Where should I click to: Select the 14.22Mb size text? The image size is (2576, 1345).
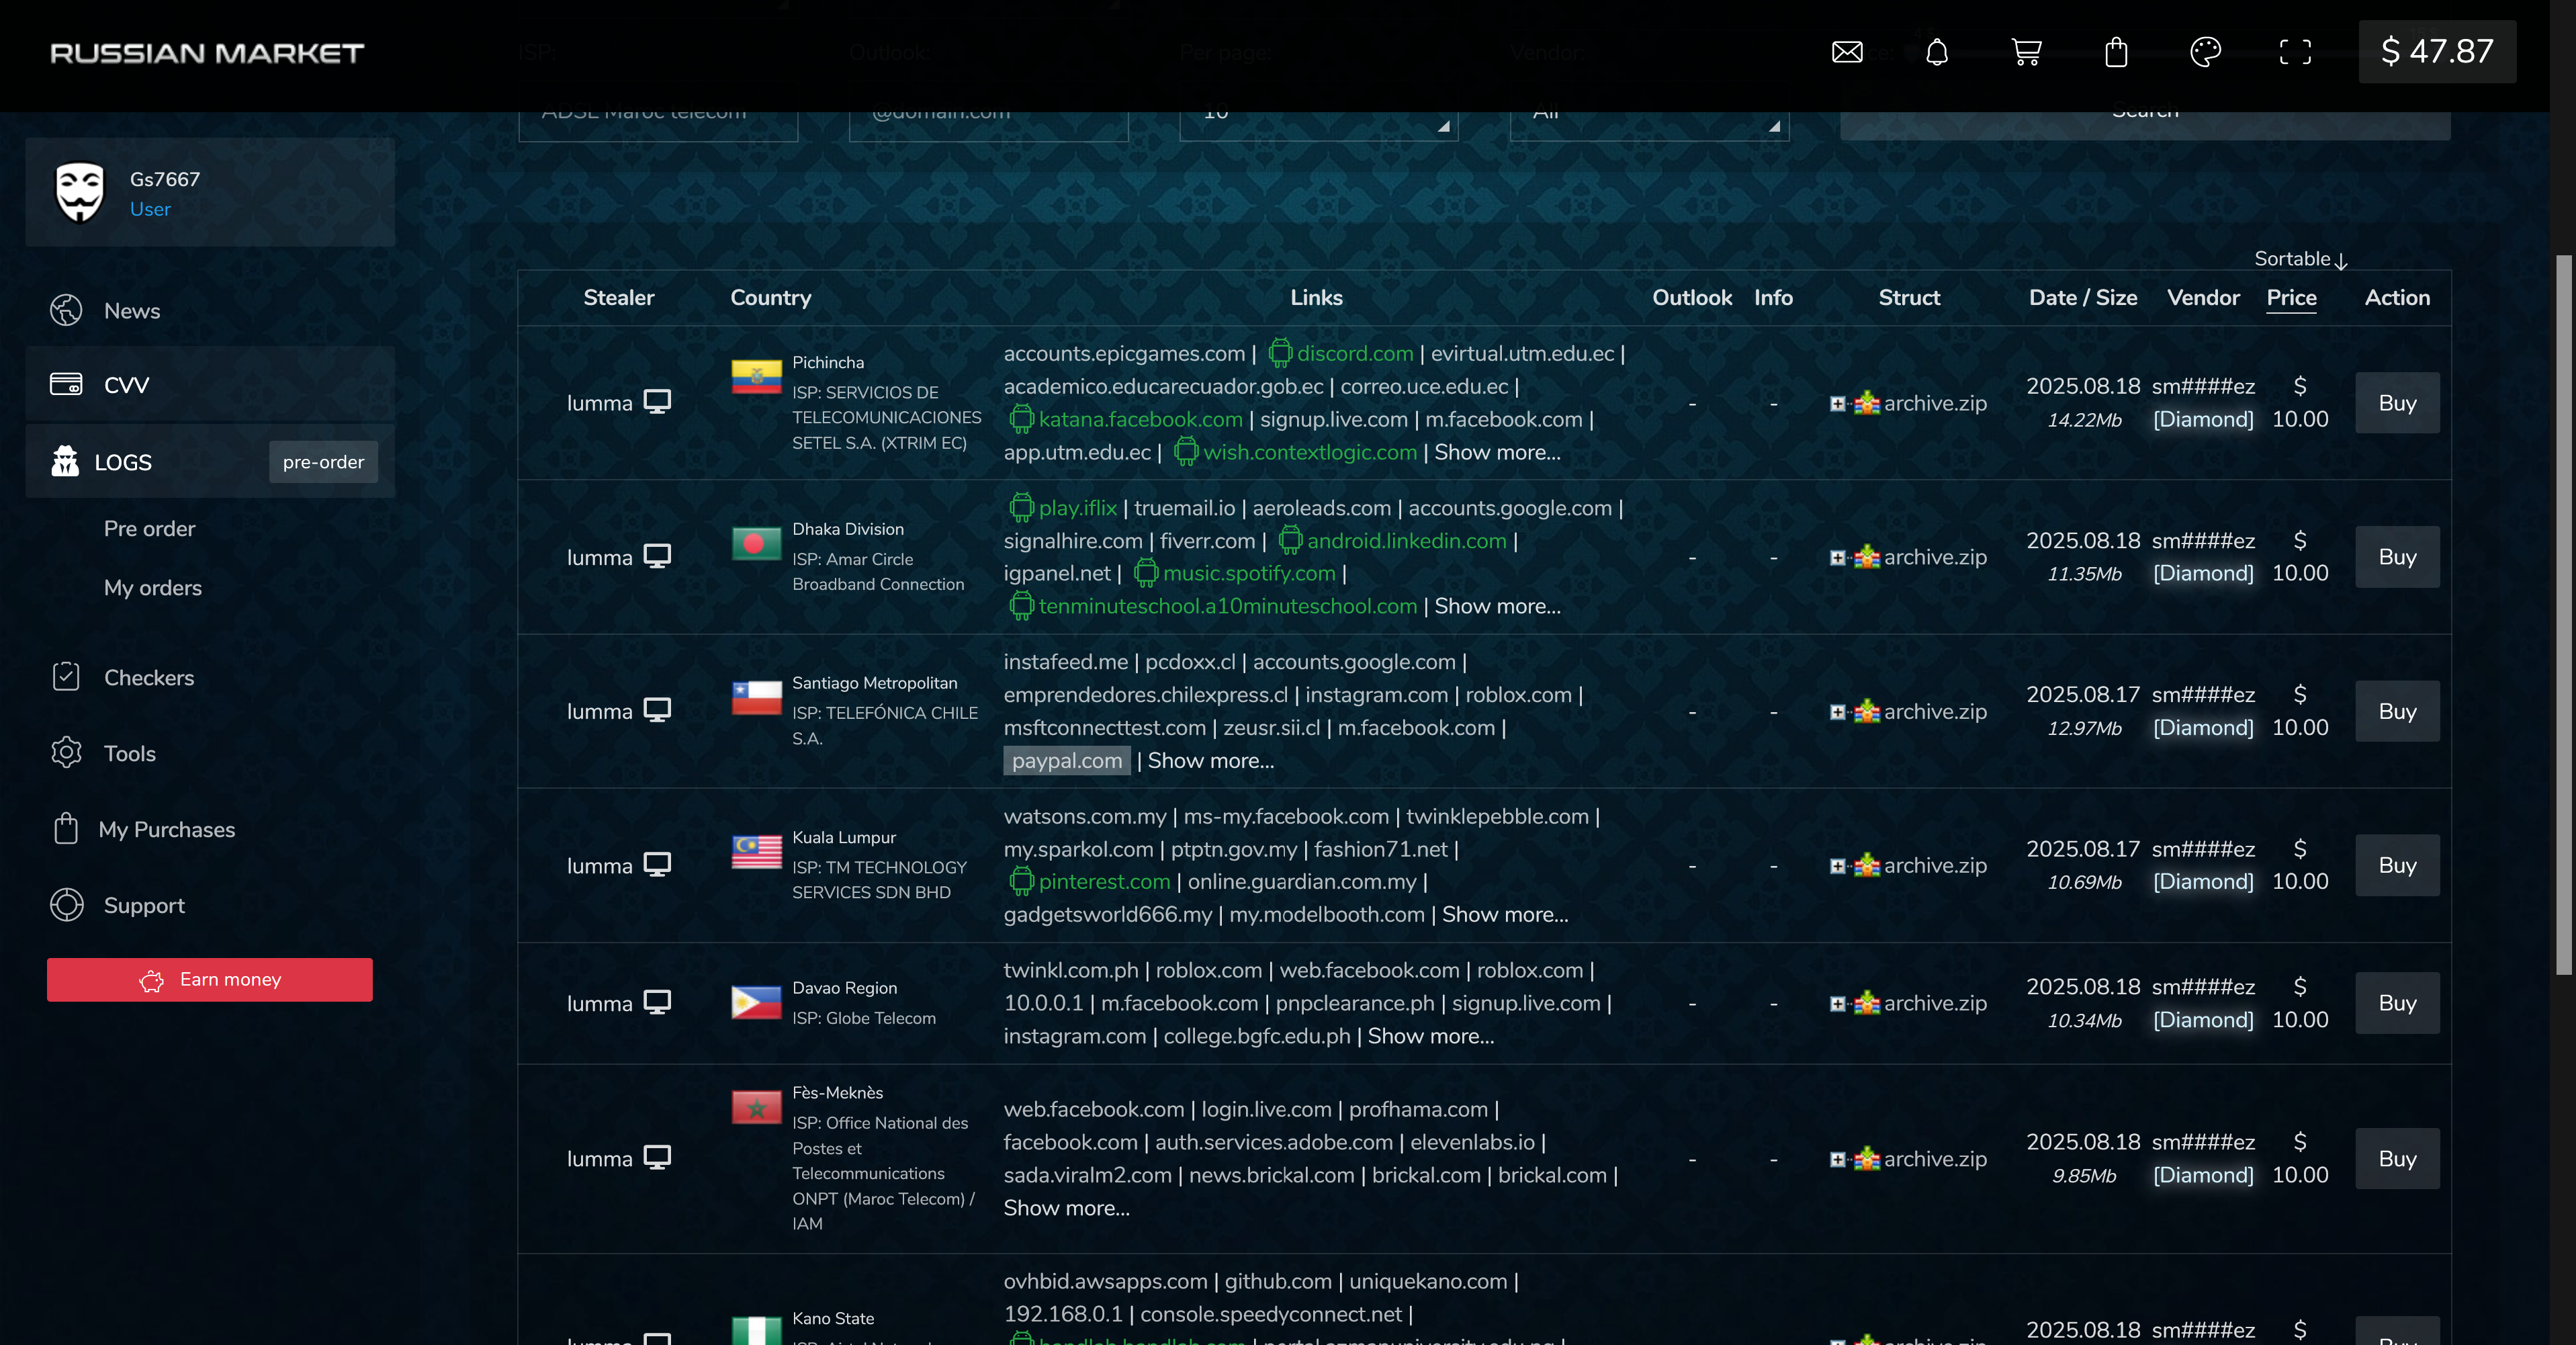(x=2083, y=420)
